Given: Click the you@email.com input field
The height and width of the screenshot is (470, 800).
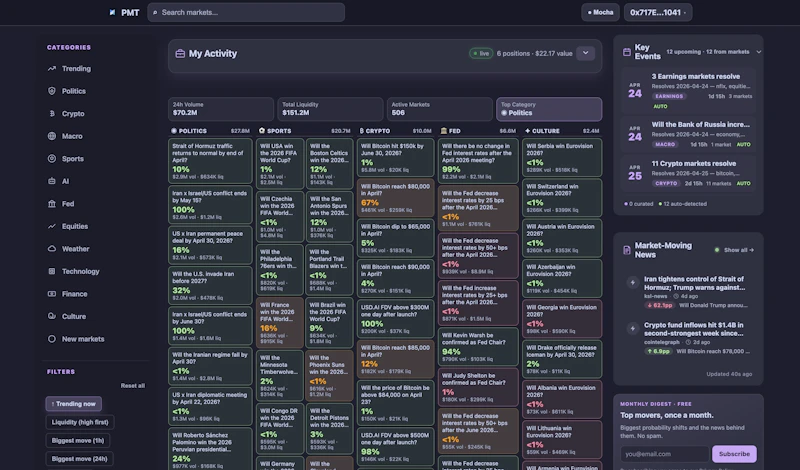Looking at the screenshot, I should (x=664, y=454).
